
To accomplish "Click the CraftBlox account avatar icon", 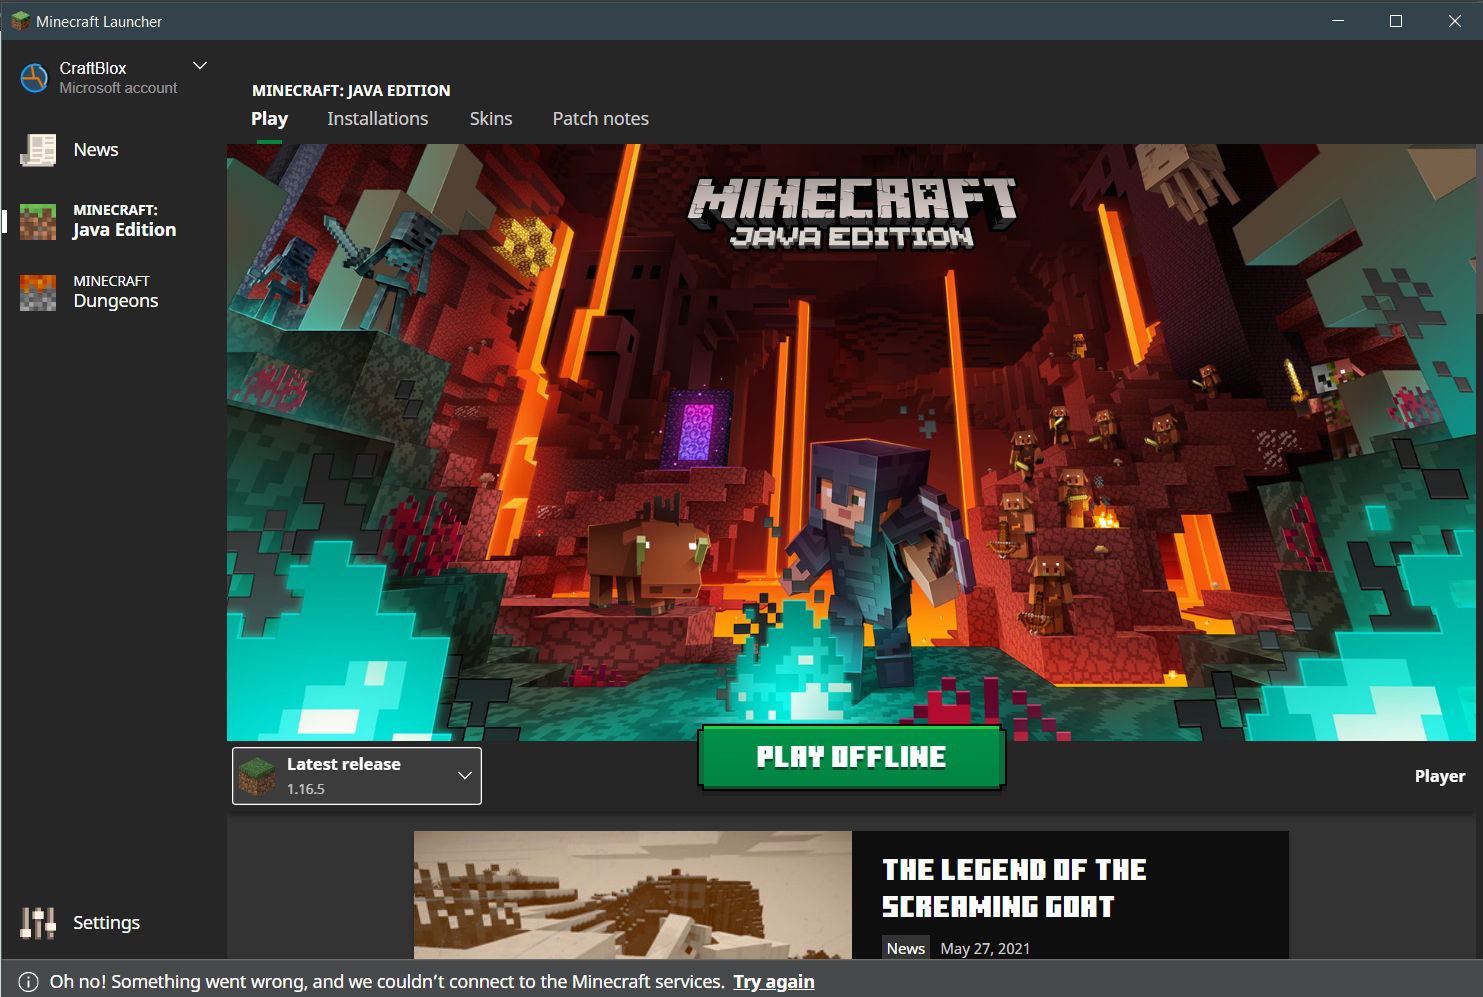I will click(x=34, y=78).
